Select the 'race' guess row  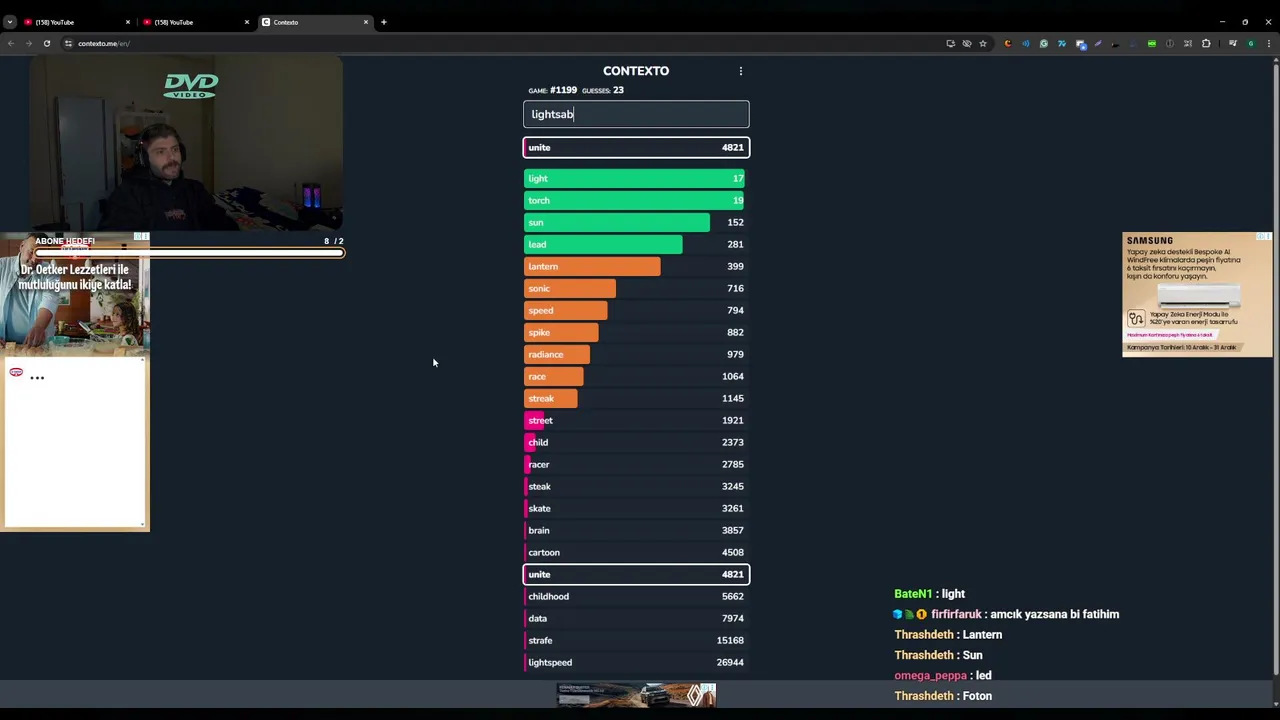(x=636, y=376)
